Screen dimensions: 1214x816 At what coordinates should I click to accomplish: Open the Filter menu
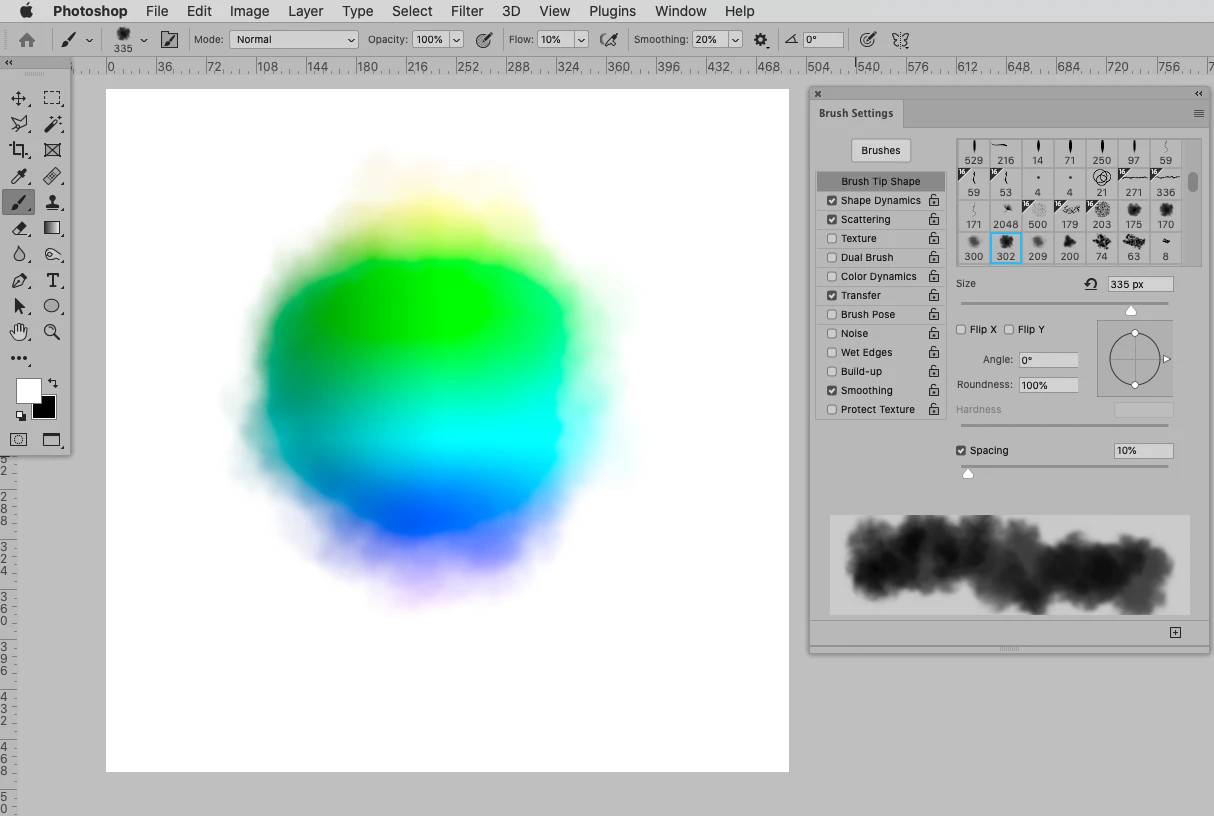point(467,11)
